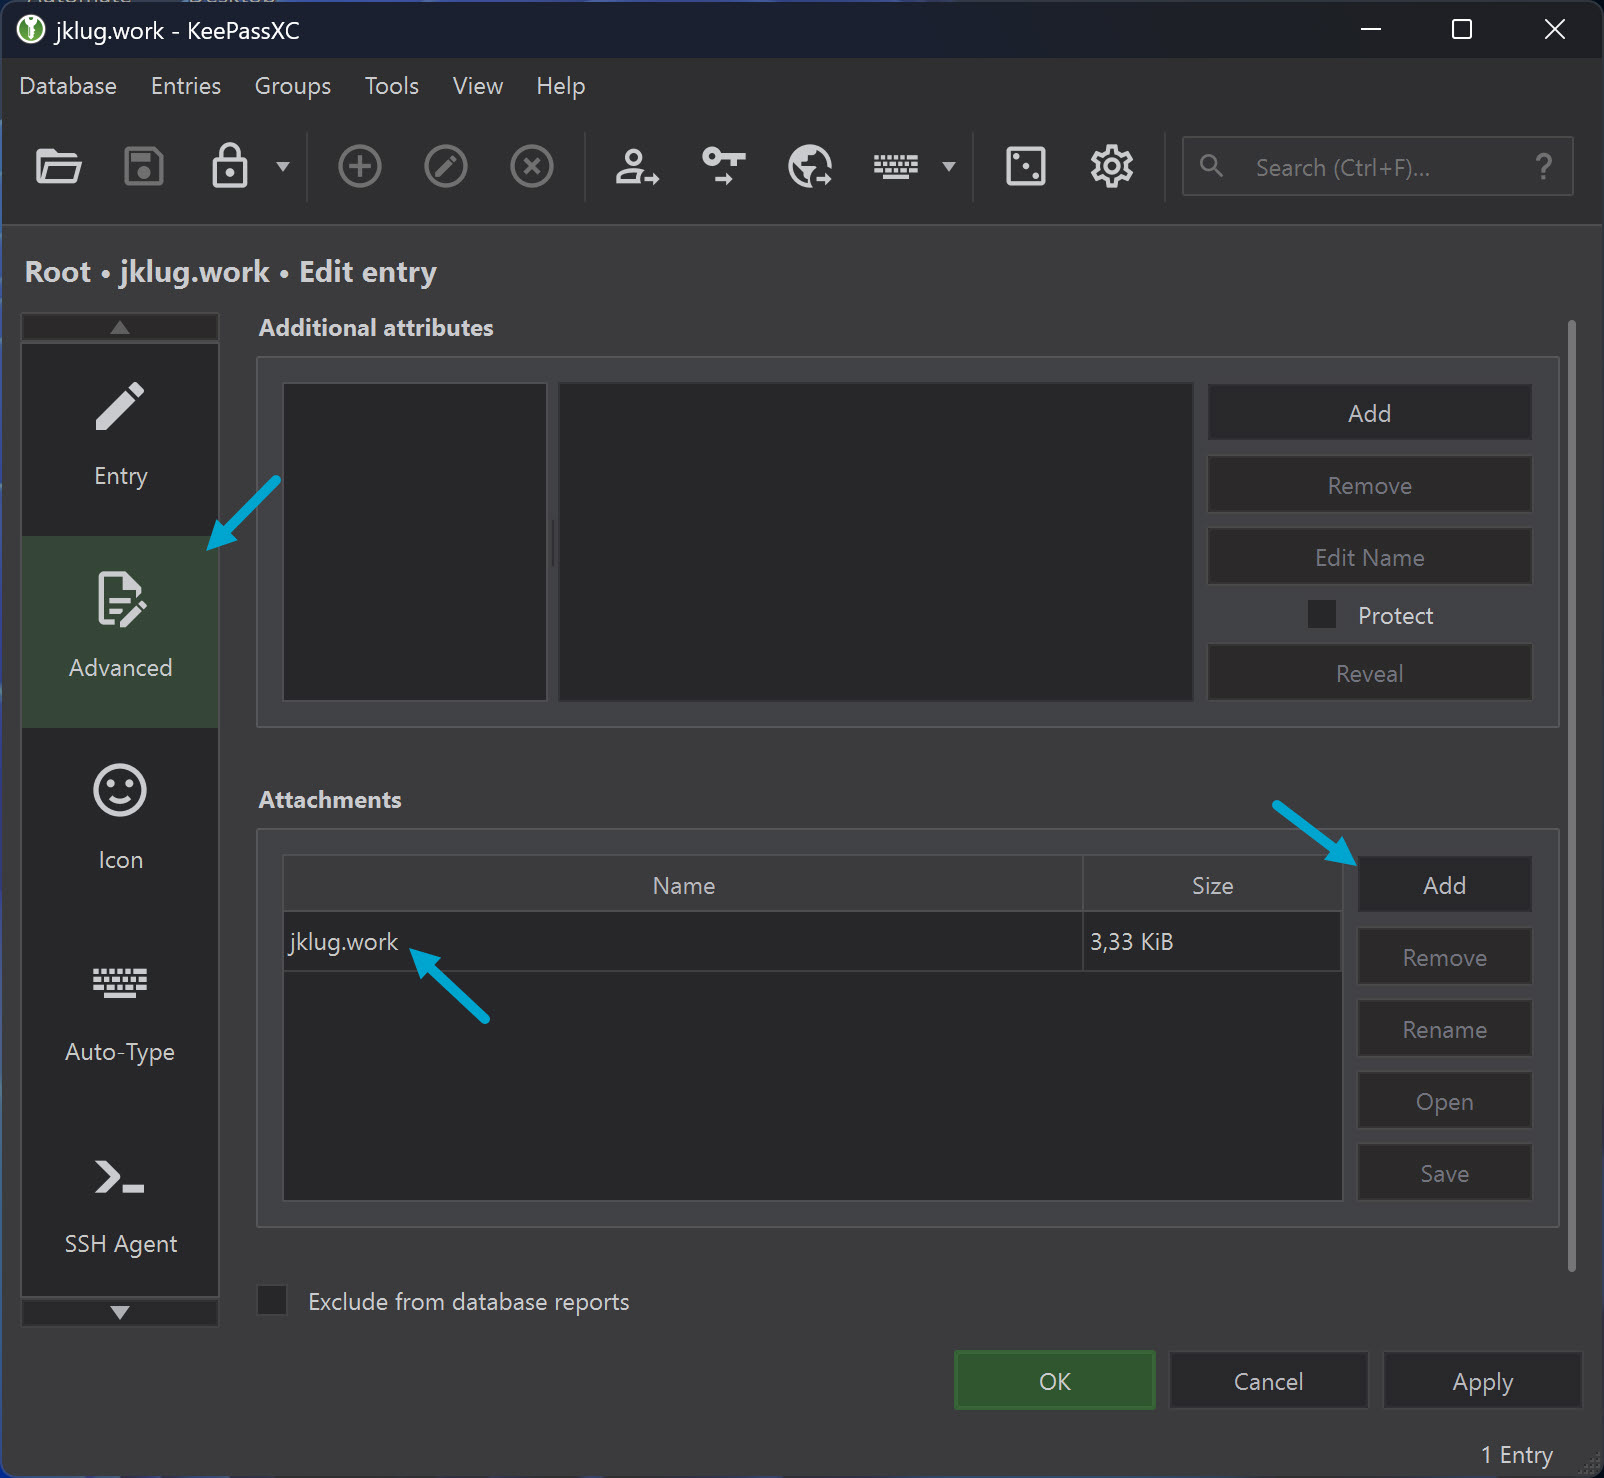The height and width of the screenshot is (1478, 1604).
Task: Sort attachments by Name column header
Action: [683, 885]
